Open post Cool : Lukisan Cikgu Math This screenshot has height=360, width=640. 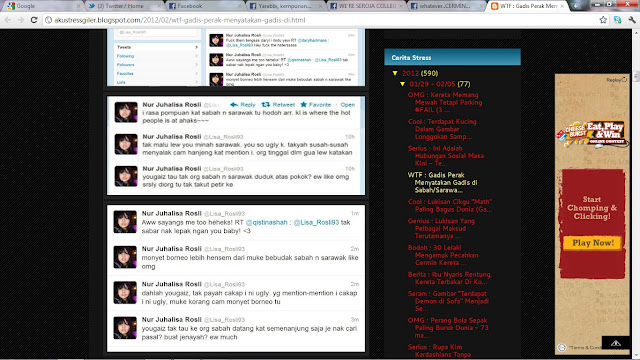coord(450,205)
